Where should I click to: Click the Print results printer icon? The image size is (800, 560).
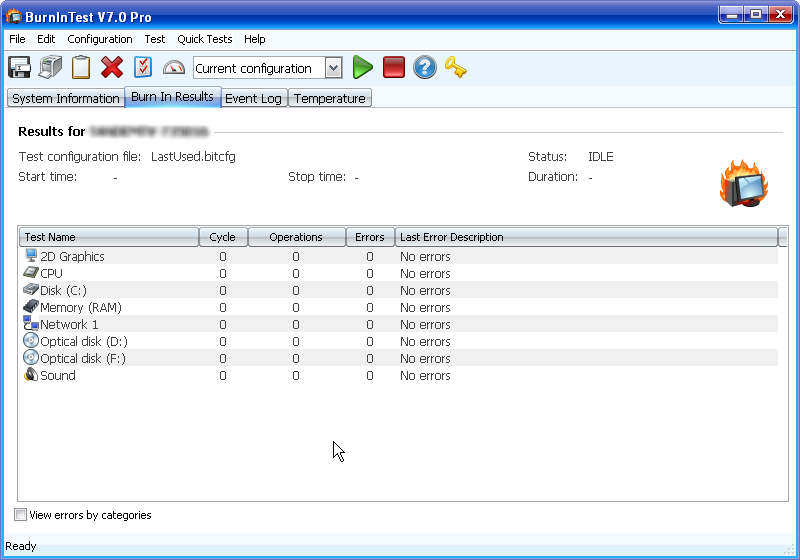click(x=50, y=67)
